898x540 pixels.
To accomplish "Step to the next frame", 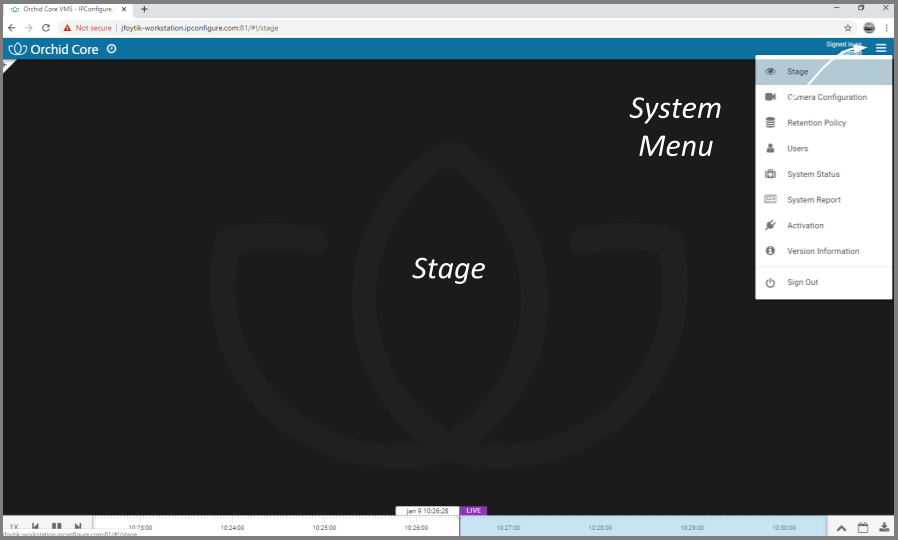I will pos(78,526).
